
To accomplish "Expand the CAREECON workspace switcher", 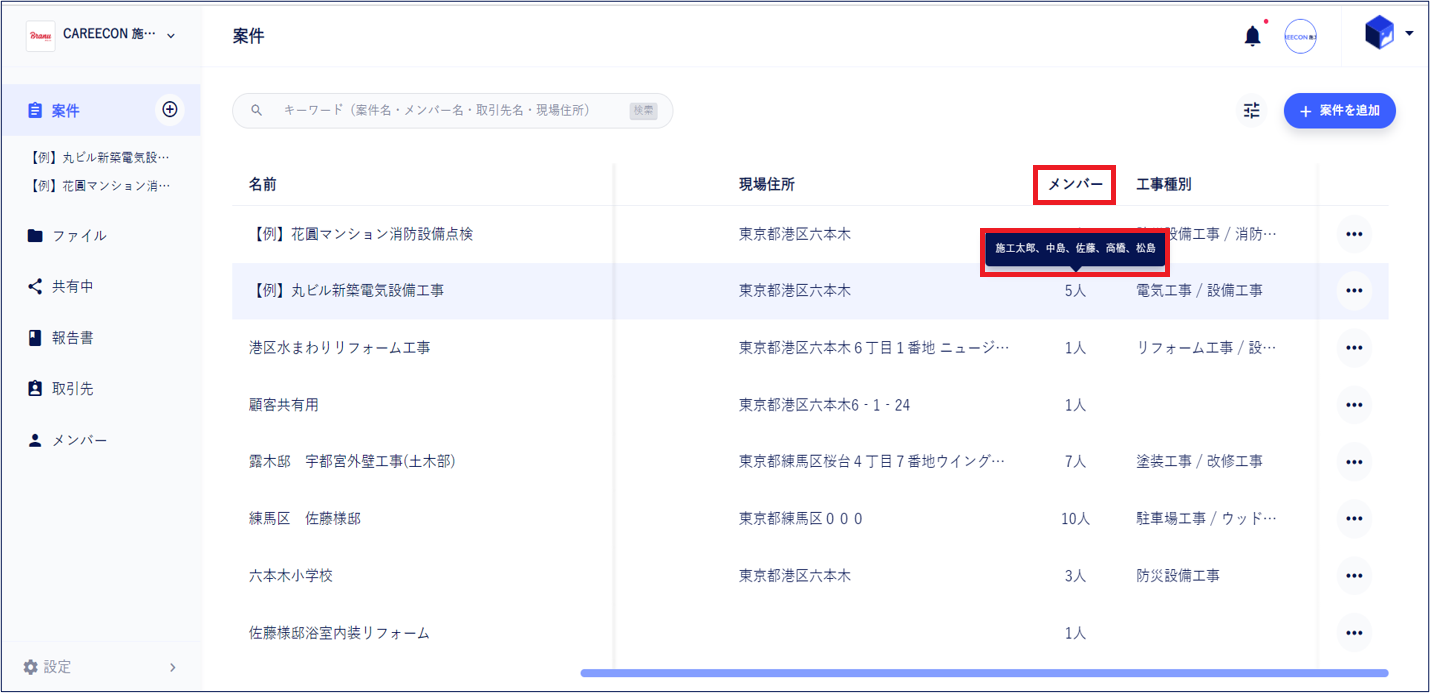I will point(171,35).
